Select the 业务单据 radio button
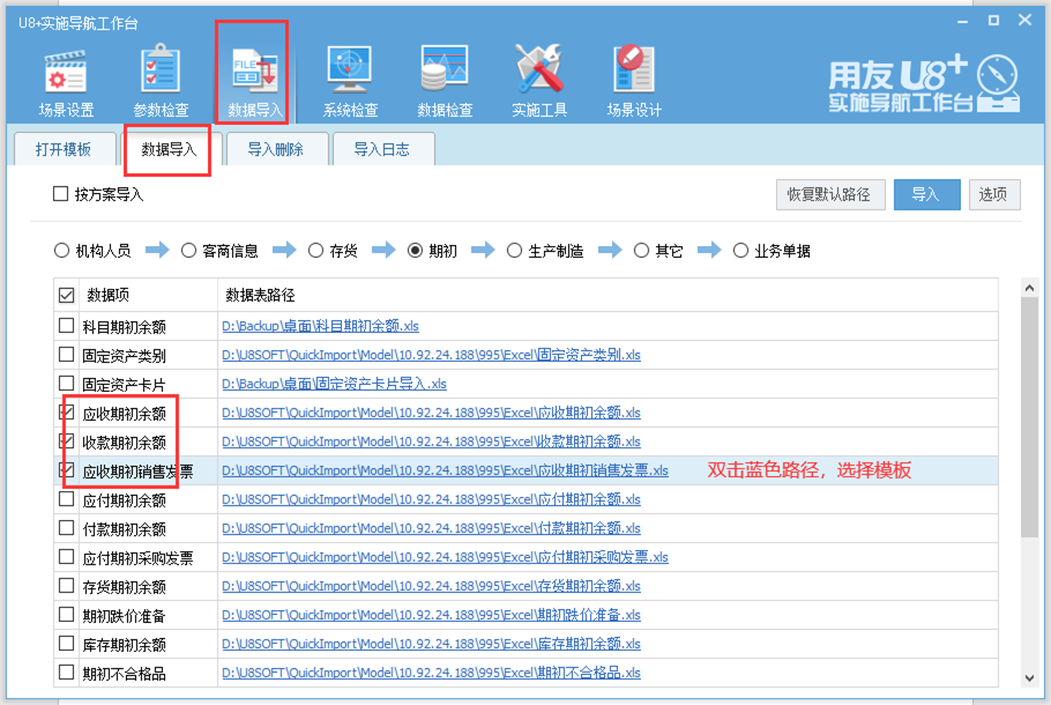The height and width of the screenshot is (705, 1051). 740,251
